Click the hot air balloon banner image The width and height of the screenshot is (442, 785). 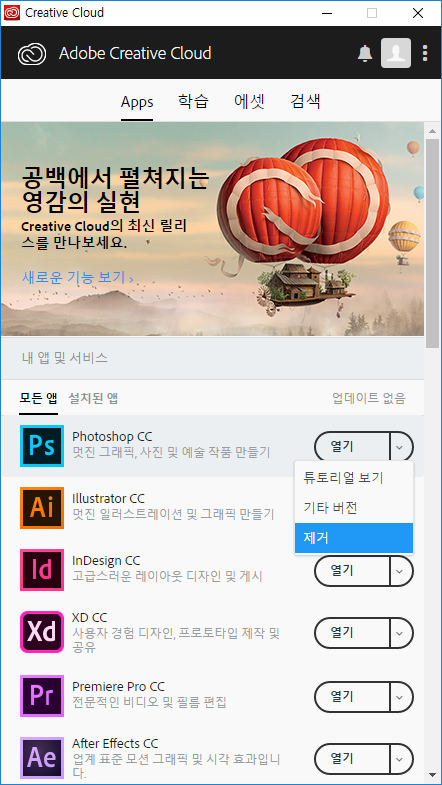tap(212, 229)
